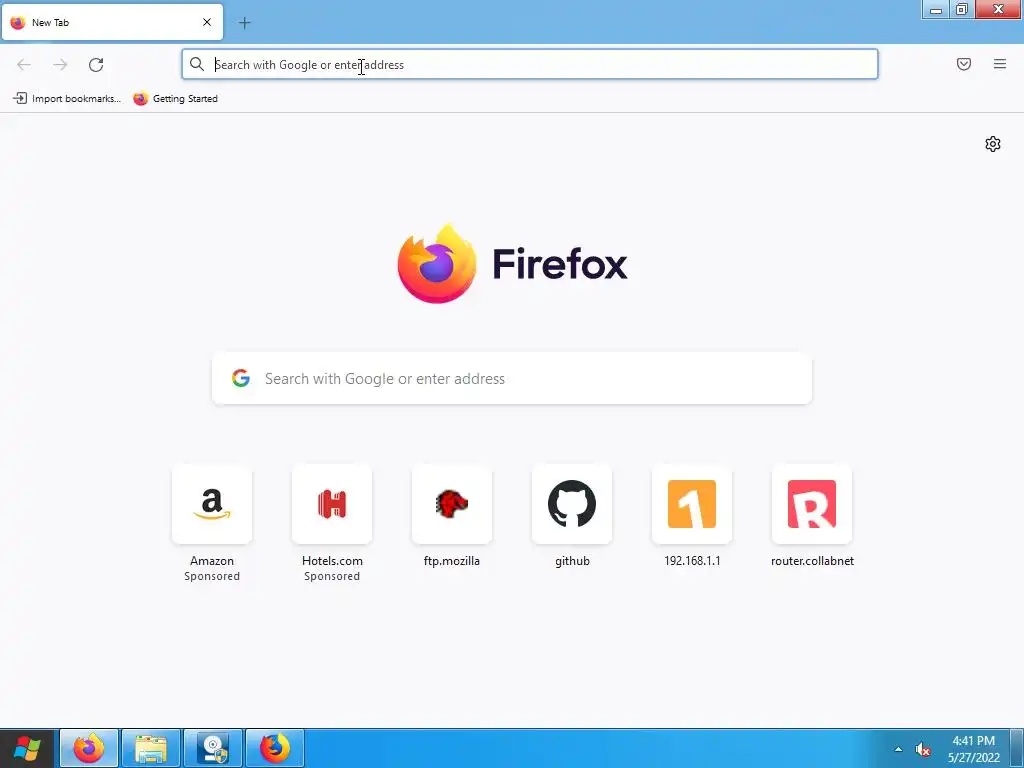Open Windows Explorer from the taskbar
1024x768 pixels.
[x=151, y=748]
